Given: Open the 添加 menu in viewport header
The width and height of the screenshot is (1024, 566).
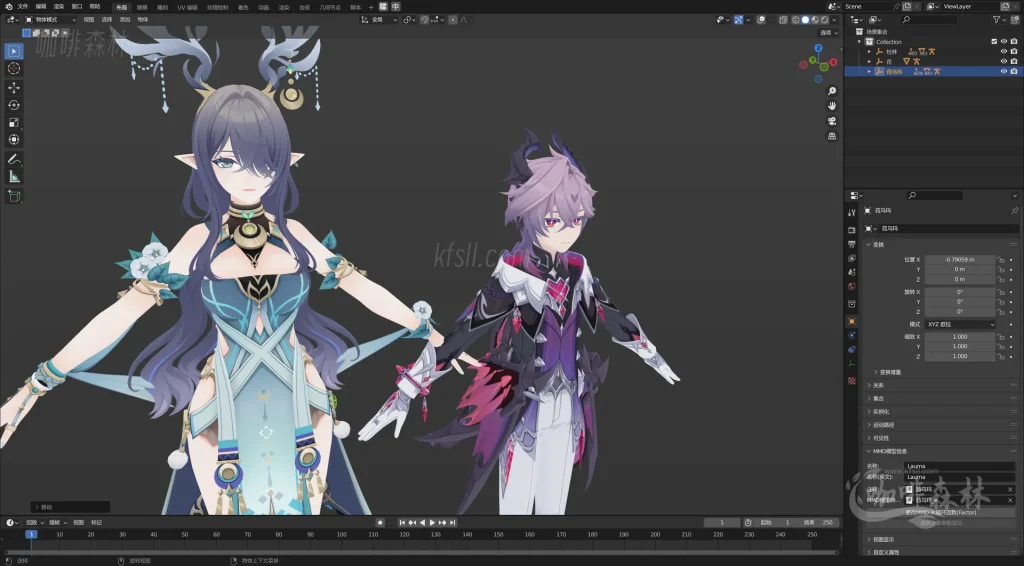Looking at the screenshot, I should (x=125, y=20).
